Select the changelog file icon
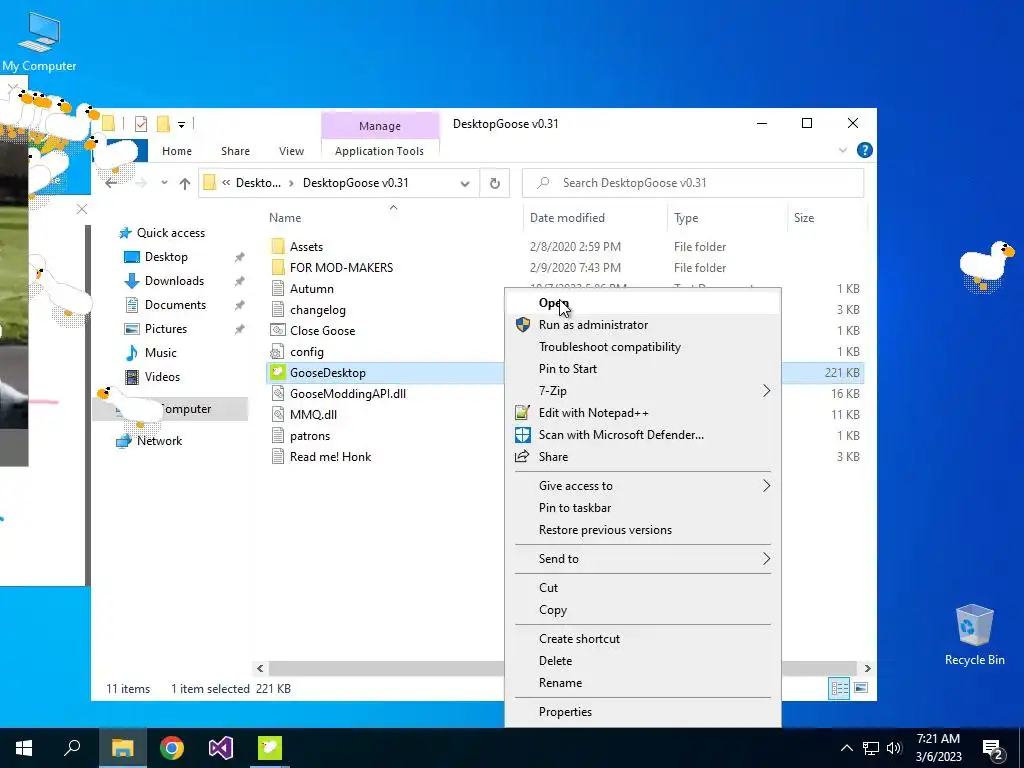The image size is (1024, 768). (278, 310)
